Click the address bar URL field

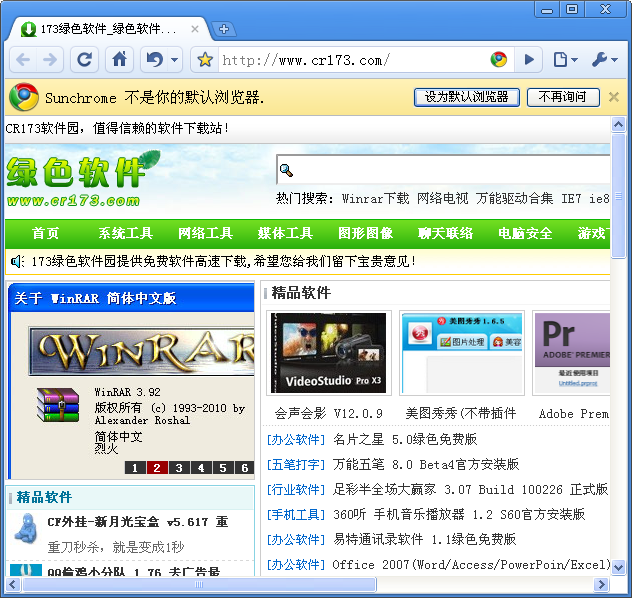(353, 60)
